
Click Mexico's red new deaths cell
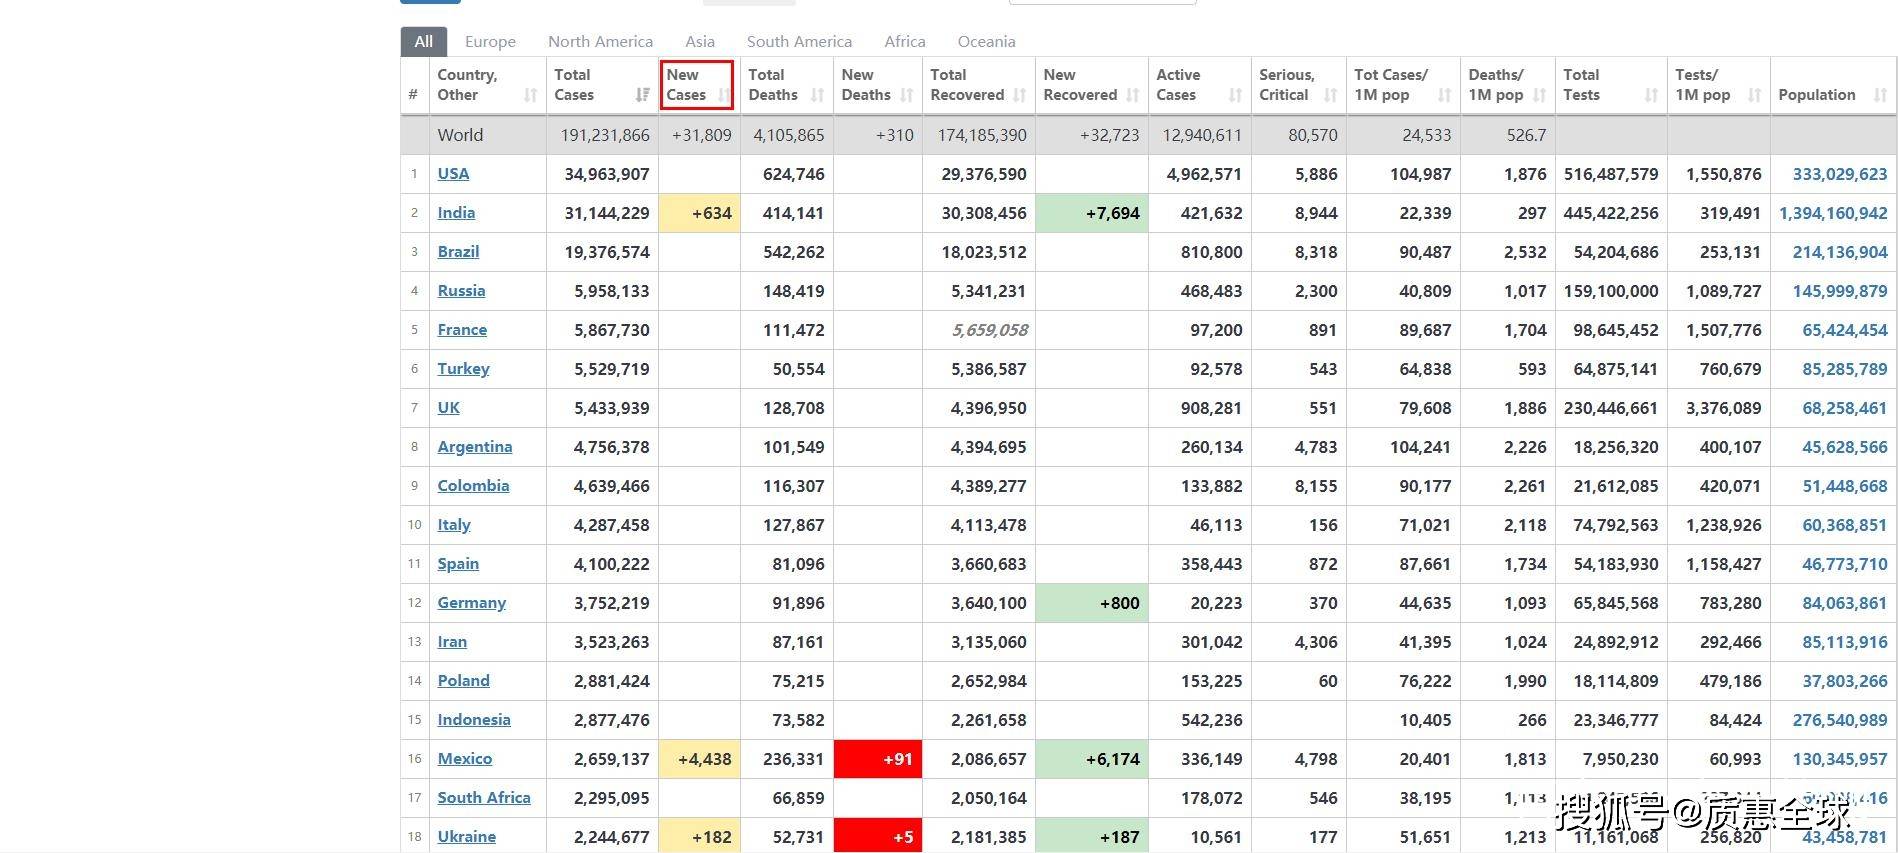[877, 759]
